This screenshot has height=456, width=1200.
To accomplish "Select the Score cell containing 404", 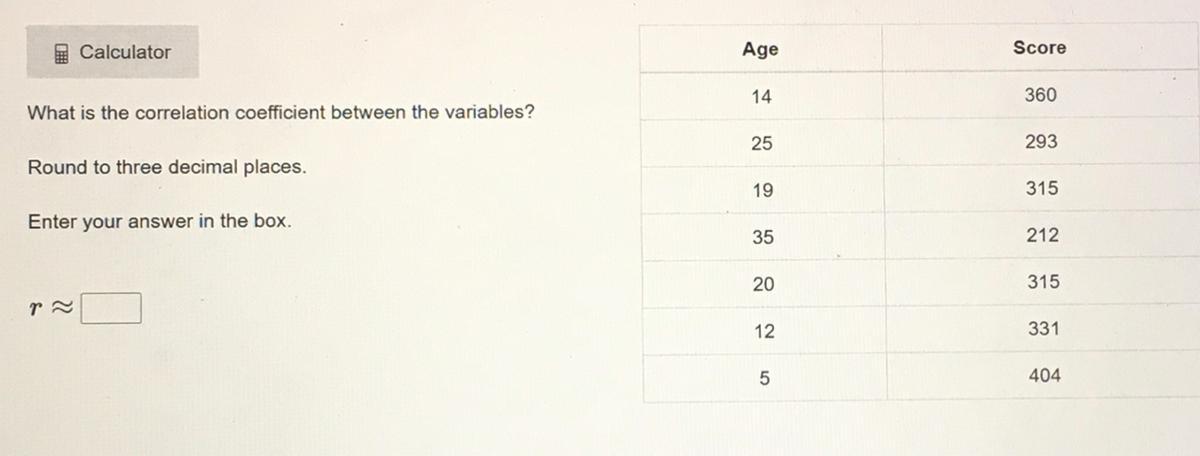I will click(x=1044, y=376).
